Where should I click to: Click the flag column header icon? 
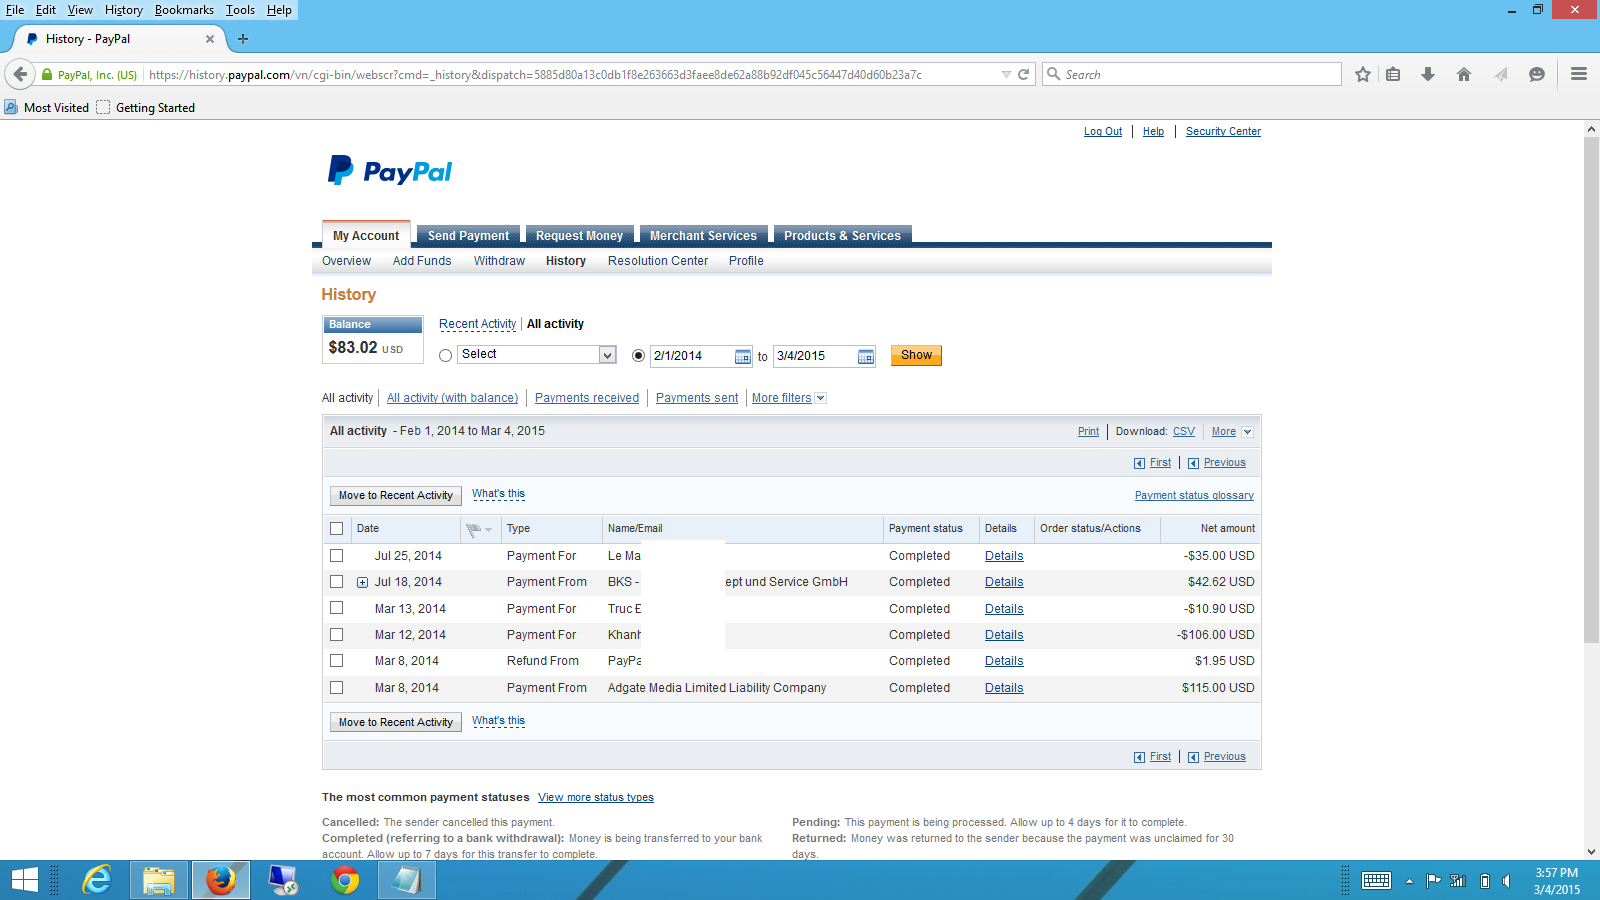pyautogui.click(x=473, y=529)
